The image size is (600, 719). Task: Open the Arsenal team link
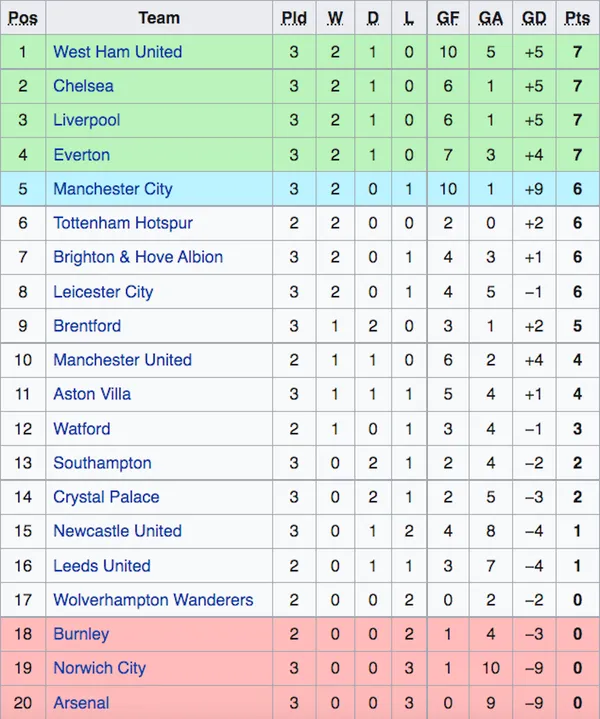[81, 702]
